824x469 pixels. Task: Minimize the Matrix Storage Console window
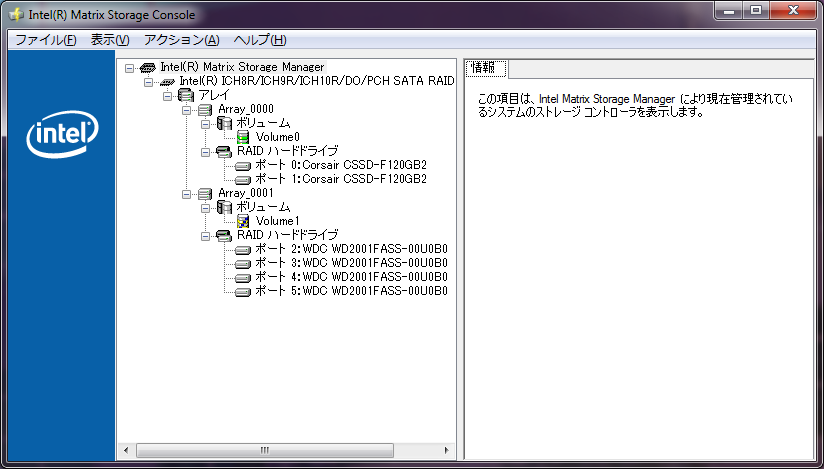tap(728, 11)
